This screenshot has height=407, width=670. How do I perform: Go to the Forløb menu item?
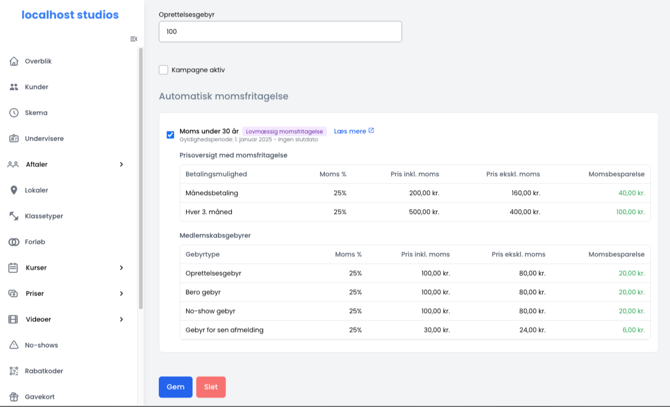click(x=35, y=242)
